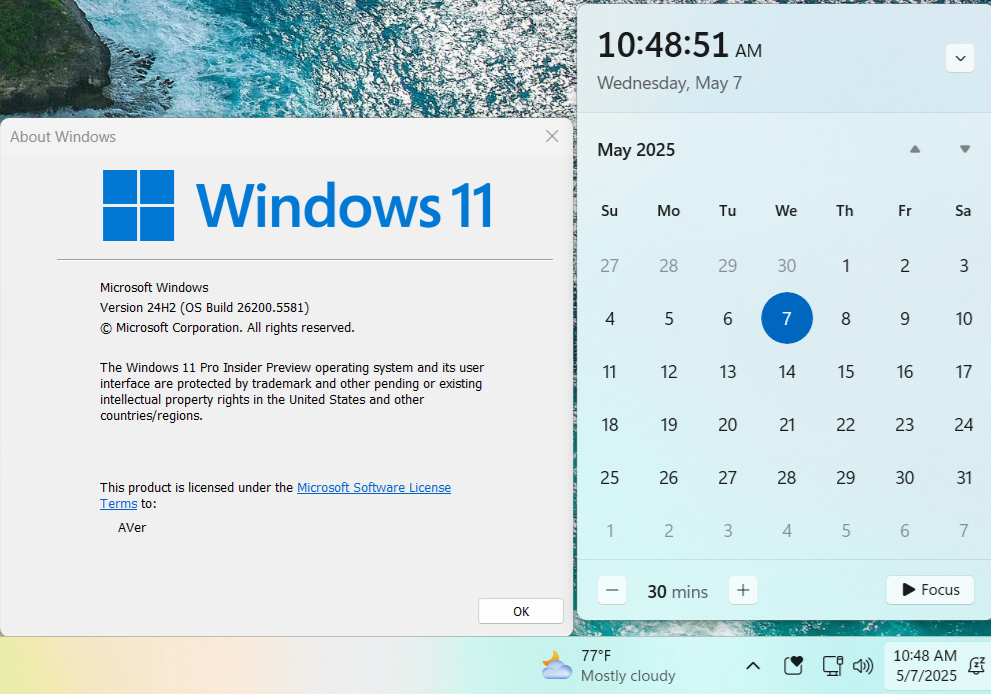
Task: Click the Terms link text
Action: point(118,504)
